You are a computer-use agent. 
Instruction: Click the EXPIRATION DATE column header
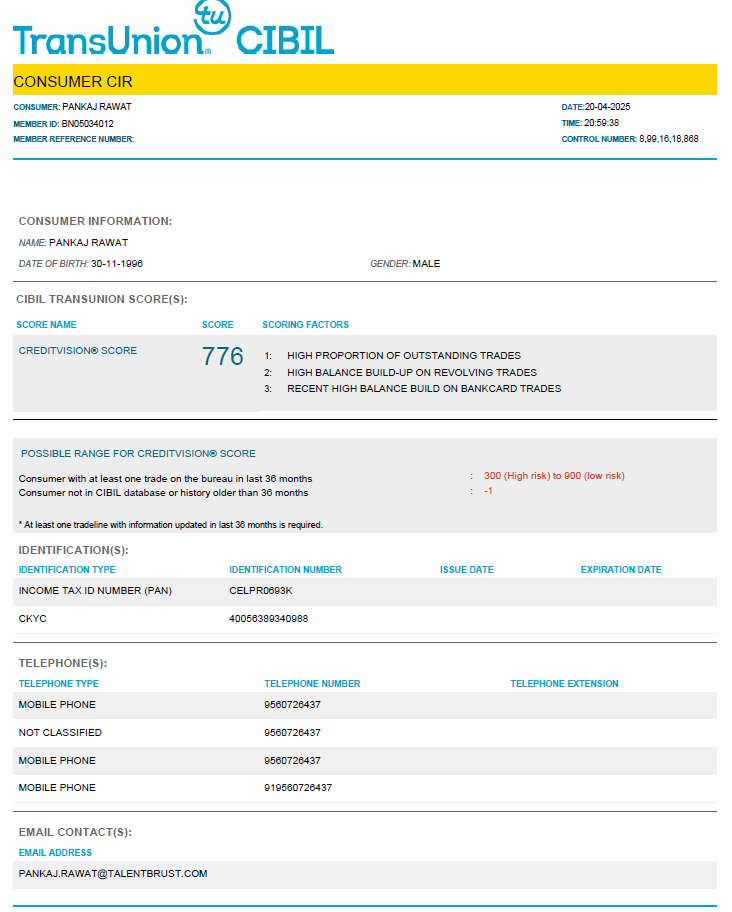click(x=621, y=570)
